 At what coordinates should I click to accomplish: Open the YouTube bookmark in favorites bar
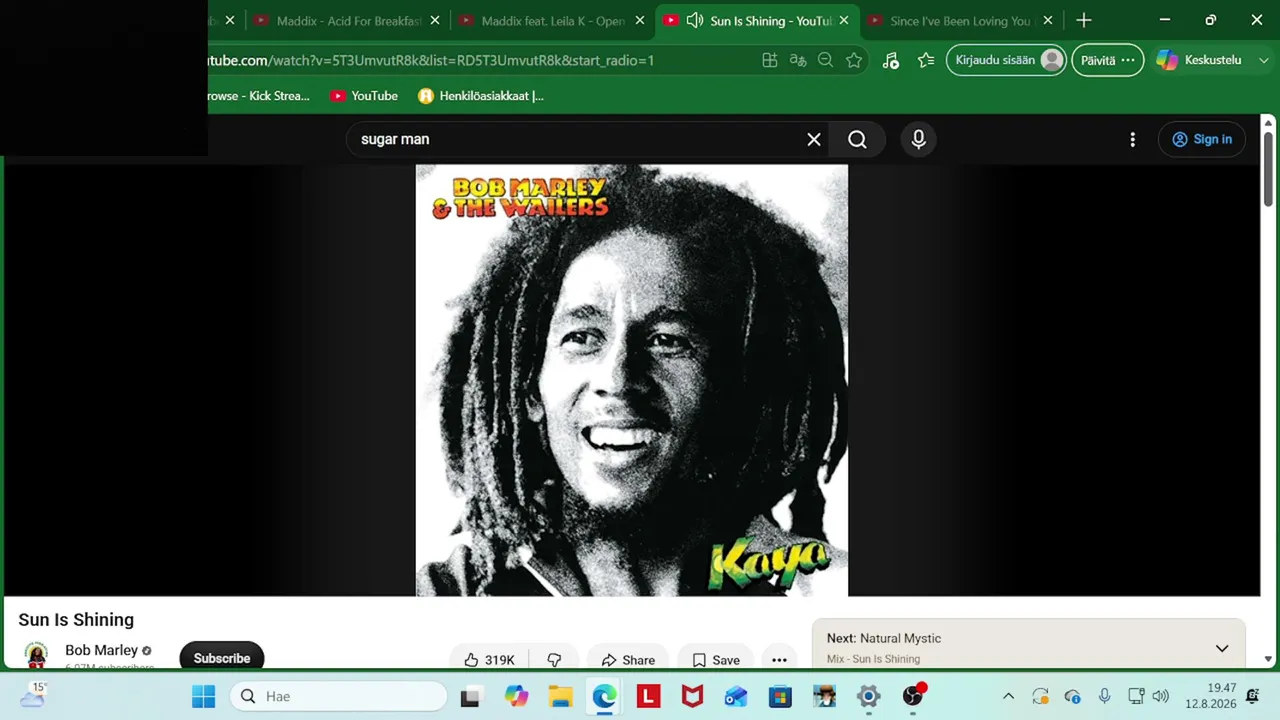[x=363, y=96]
